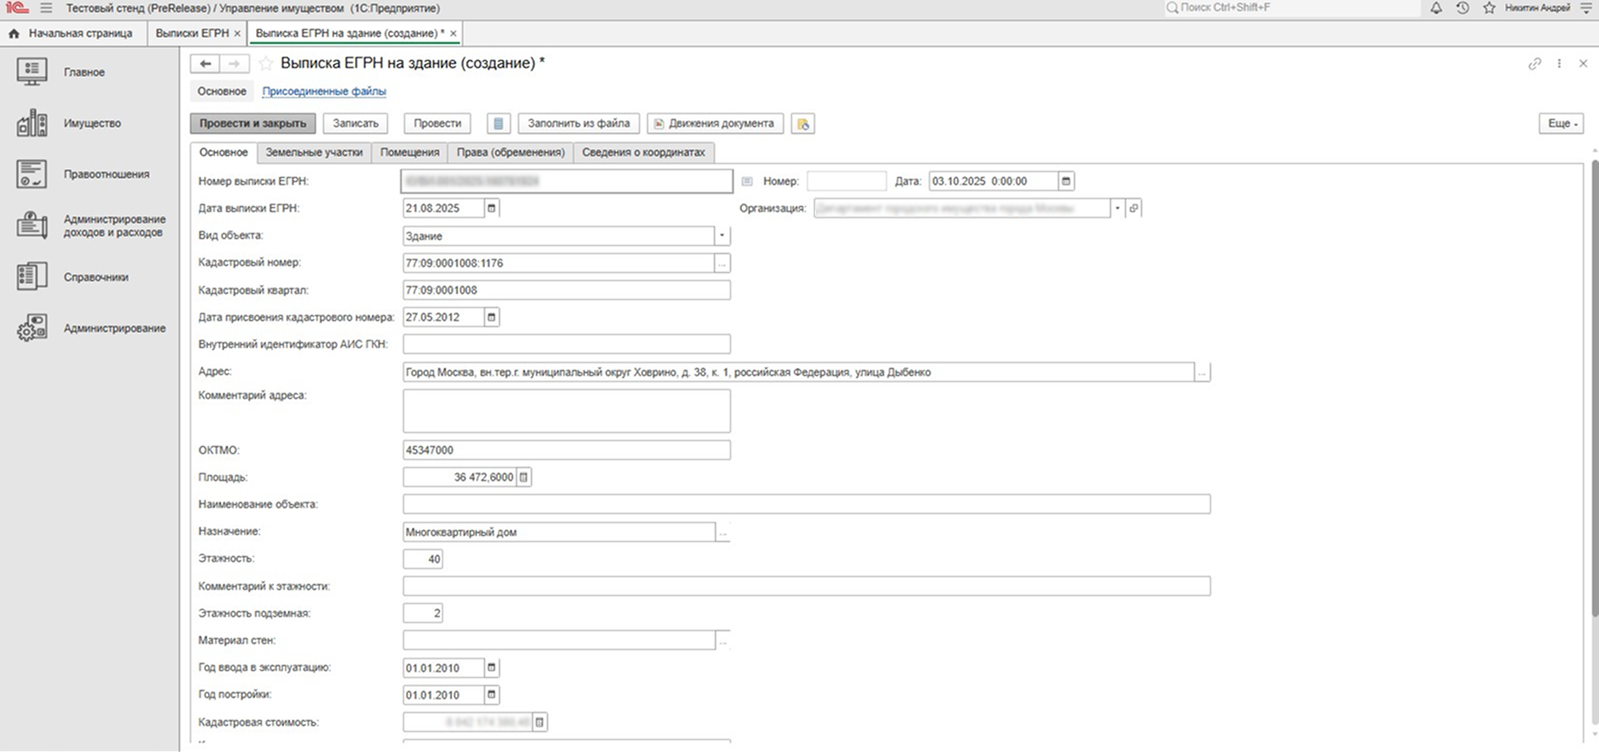Click the Провести и закрыть button

coord(252,123)
